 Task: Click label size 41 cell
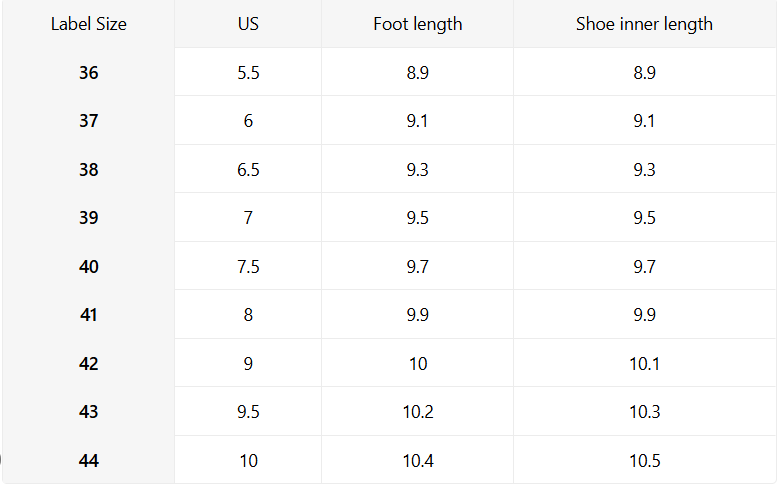coord(89,315)
